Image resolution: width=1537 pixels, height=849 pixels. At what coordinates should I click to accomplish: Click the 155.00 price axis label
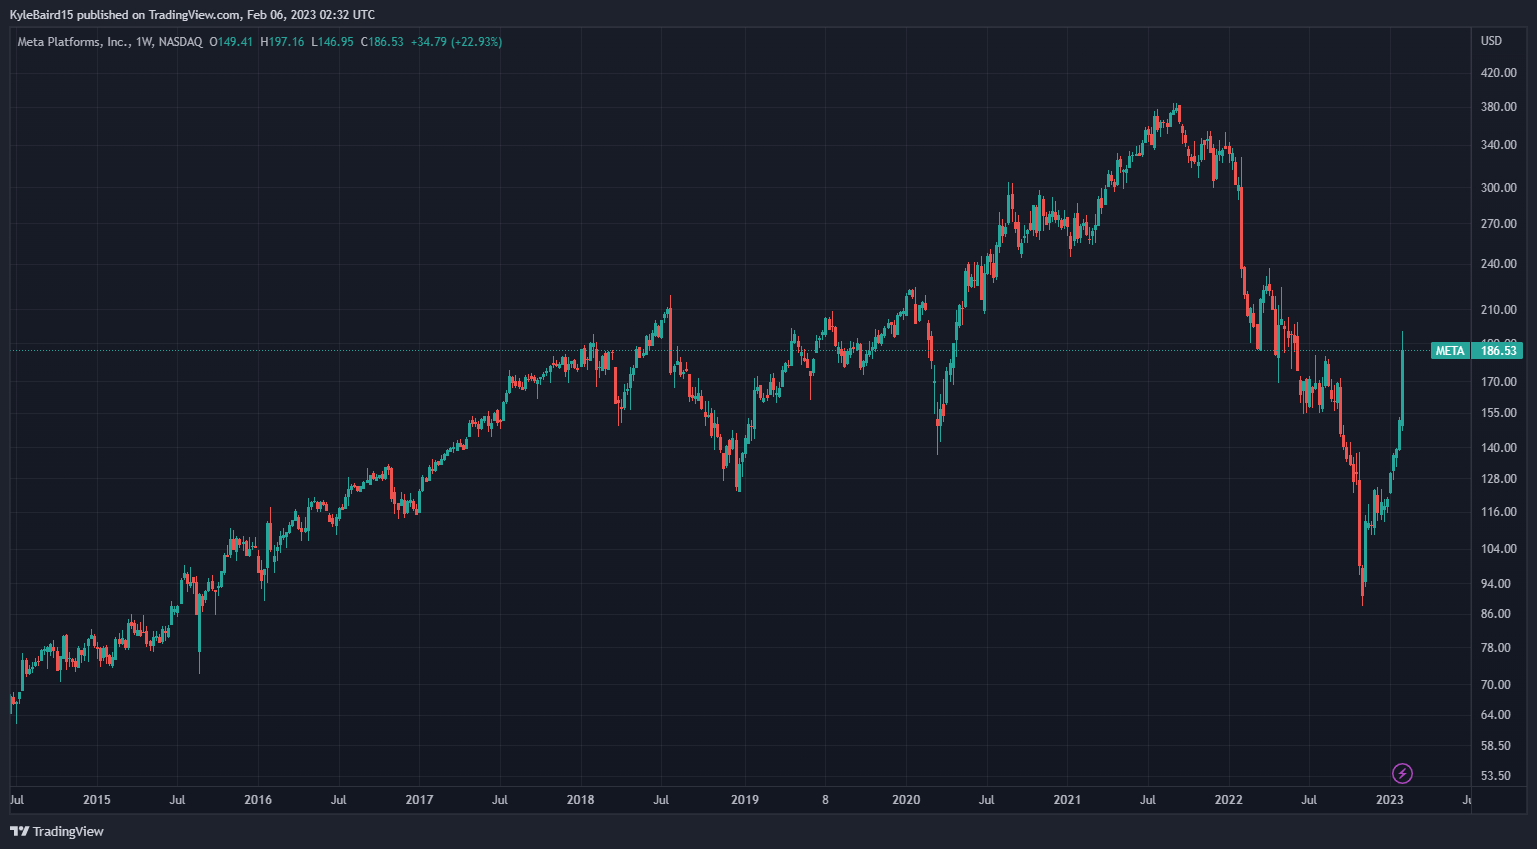[1498, 413]
